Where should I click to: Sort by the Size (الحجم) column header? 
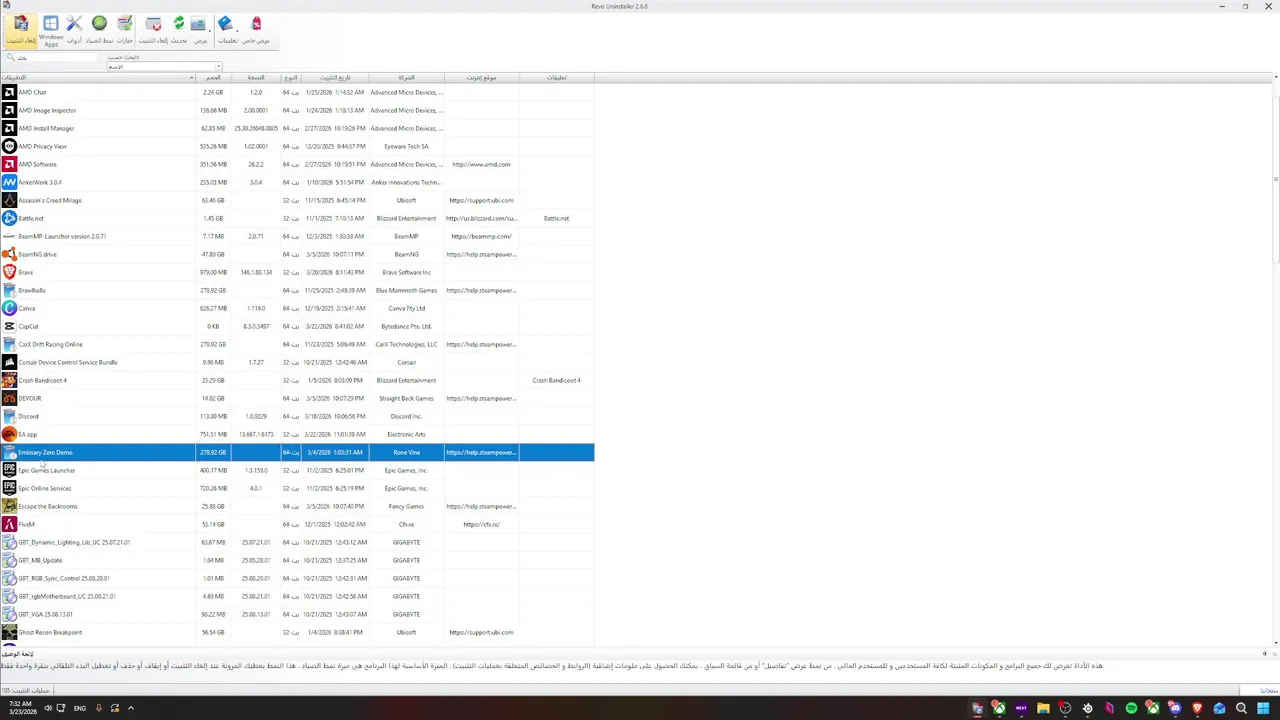point(213,78)
